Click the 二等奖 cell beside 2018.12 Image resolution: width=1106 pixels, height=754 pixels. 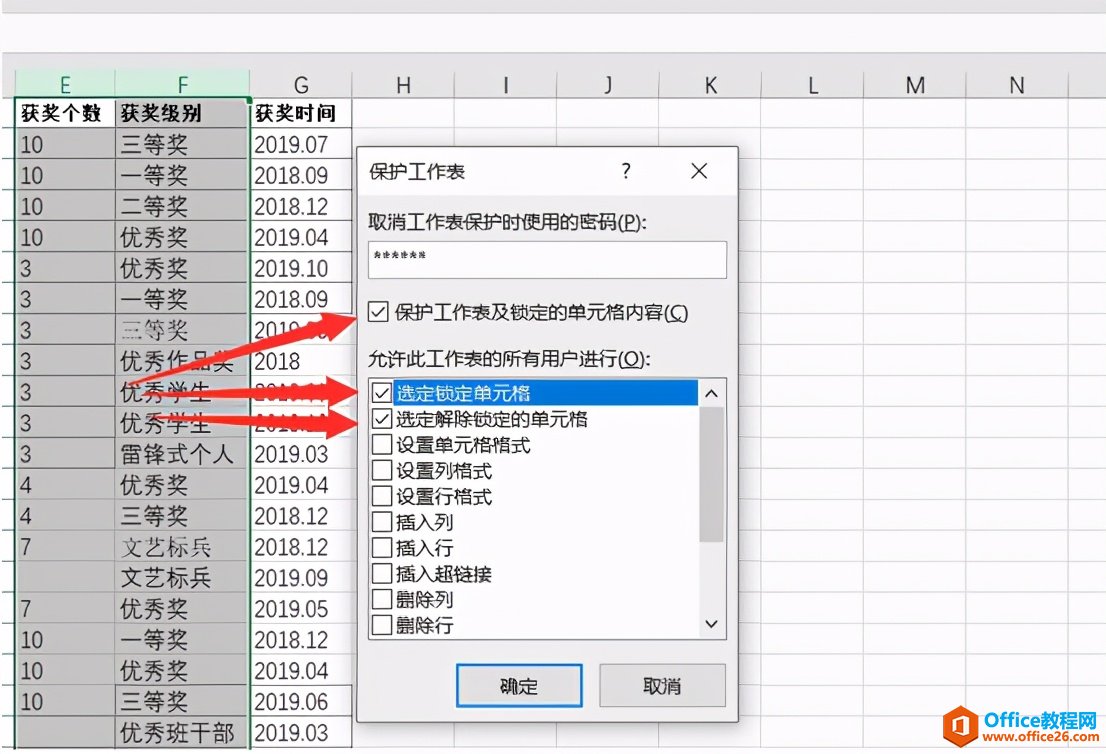[182, 206]
